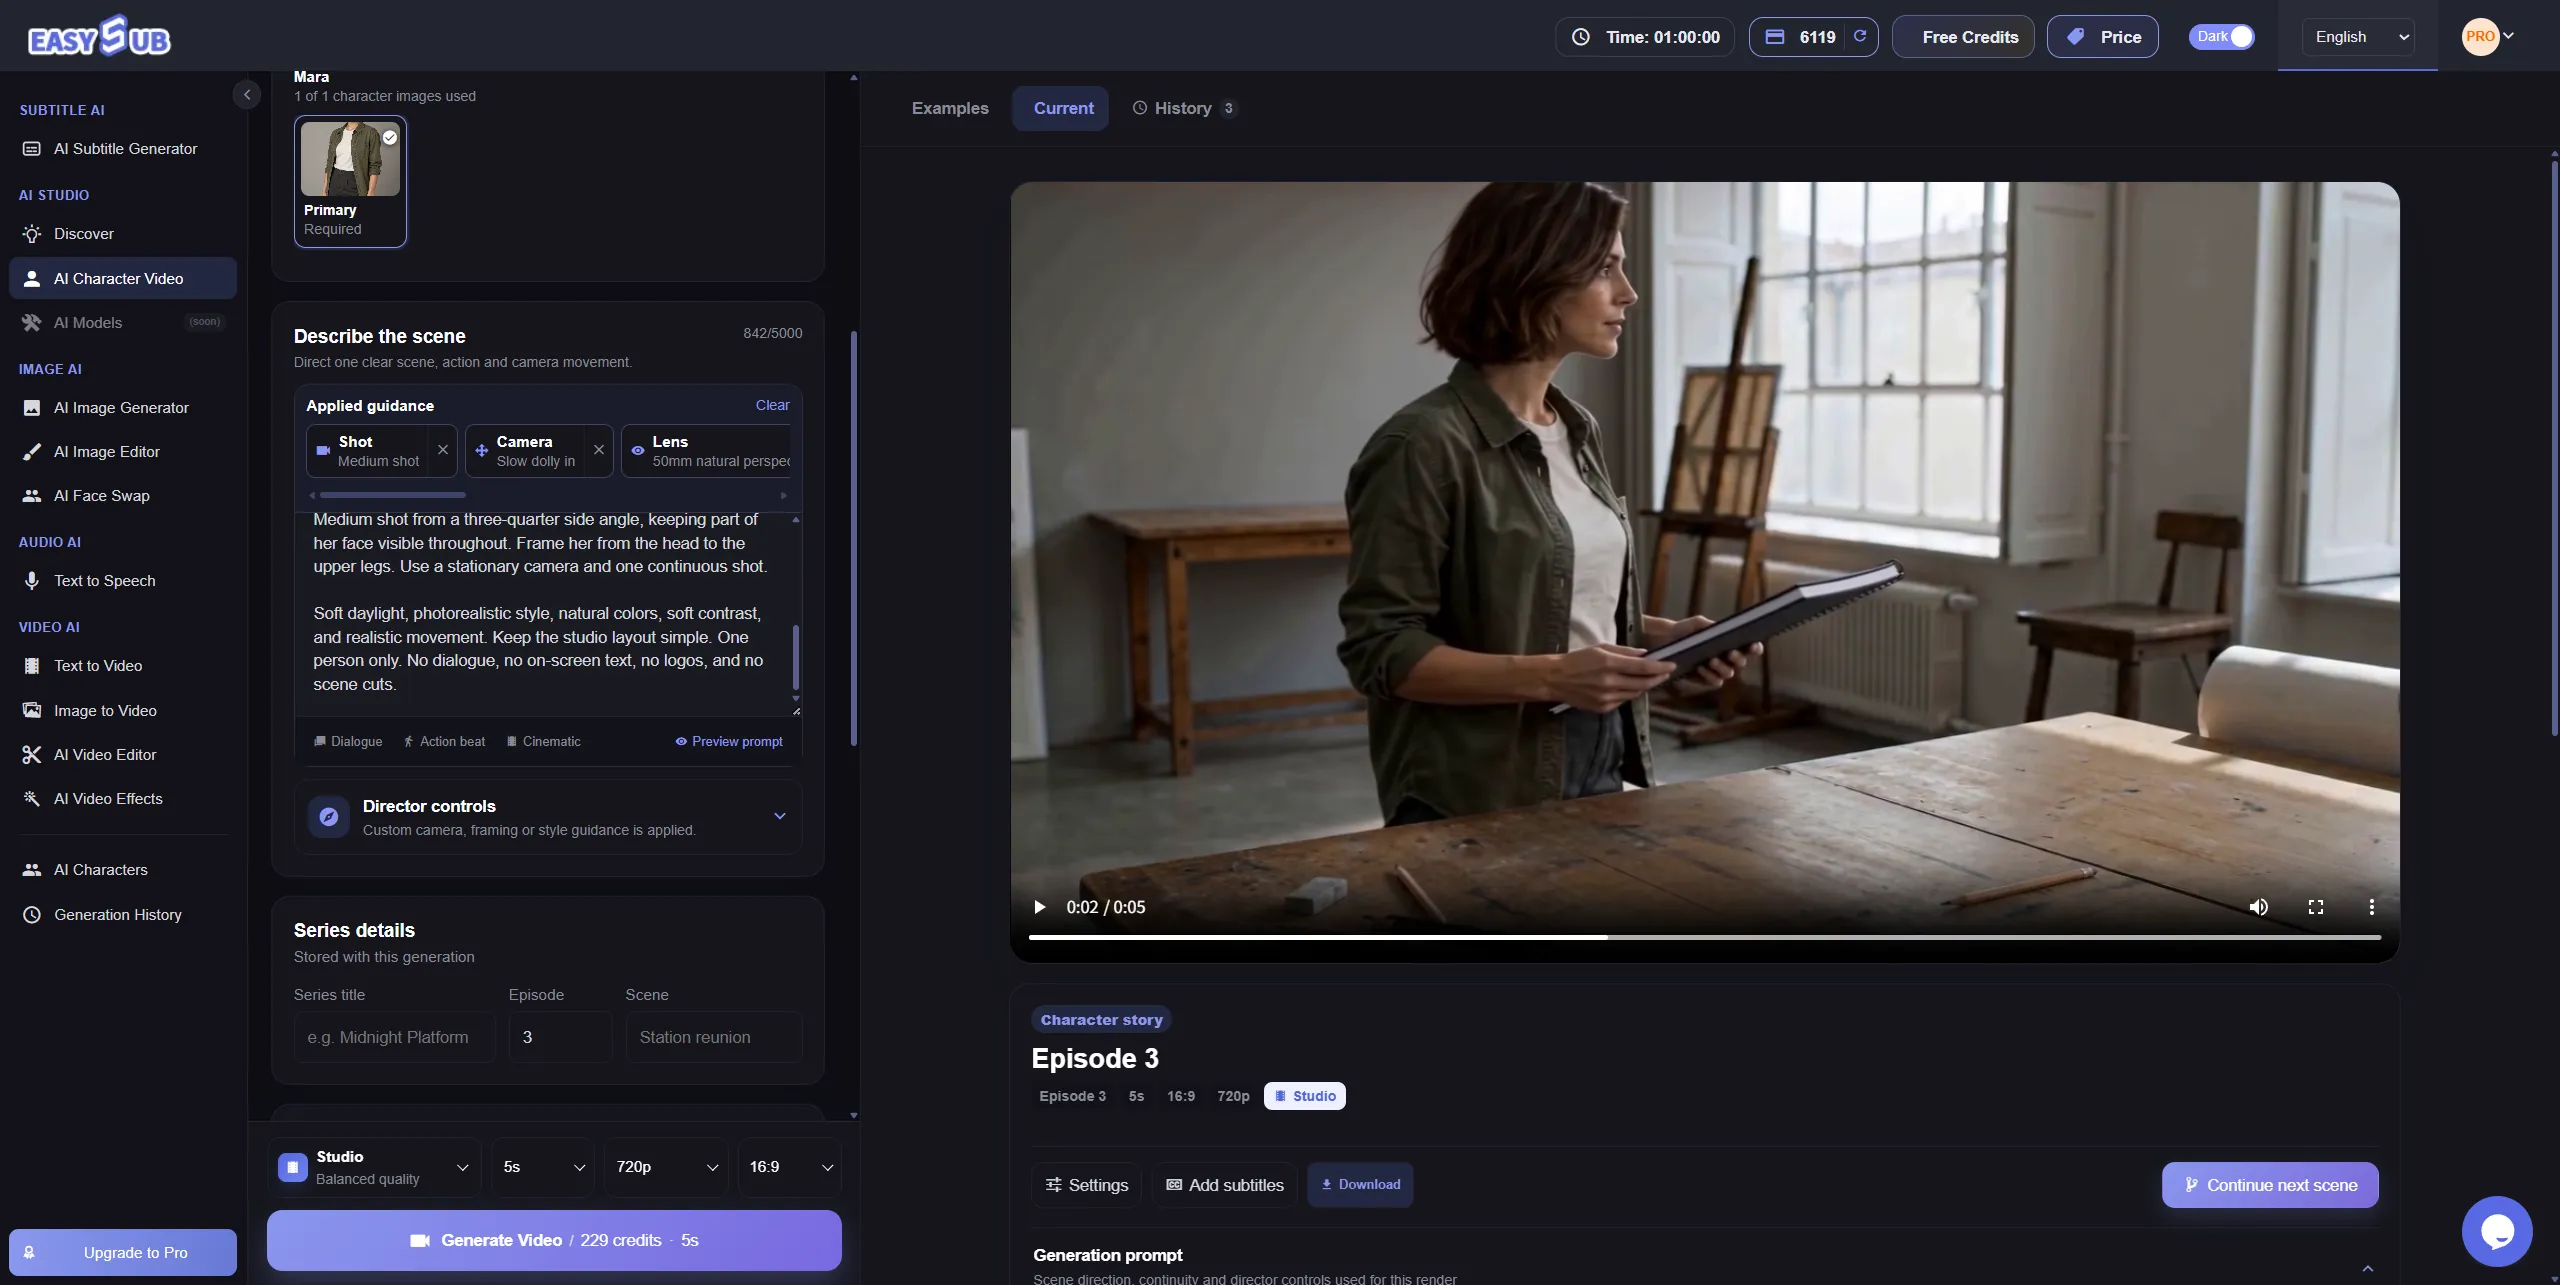Viewport: 2560px width, 1285px height.
Task: Open the AI Characters page
Action: 123,870
